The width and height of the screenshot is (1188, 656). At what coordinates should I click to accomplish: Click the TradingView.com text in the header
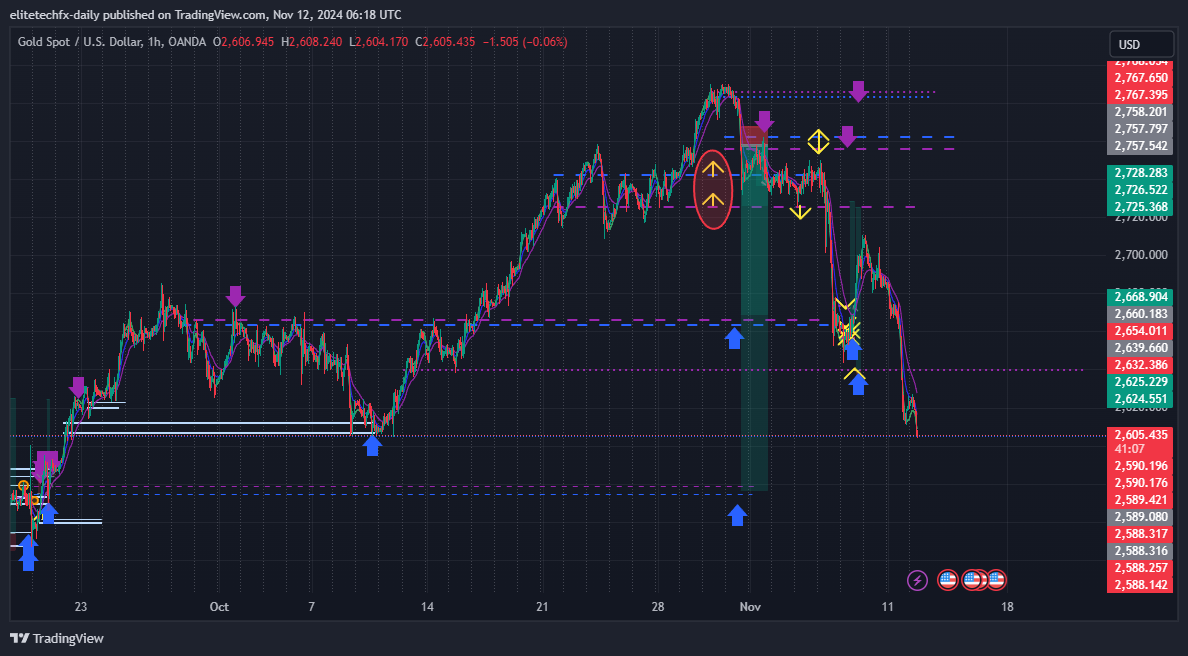pos(220,14)
